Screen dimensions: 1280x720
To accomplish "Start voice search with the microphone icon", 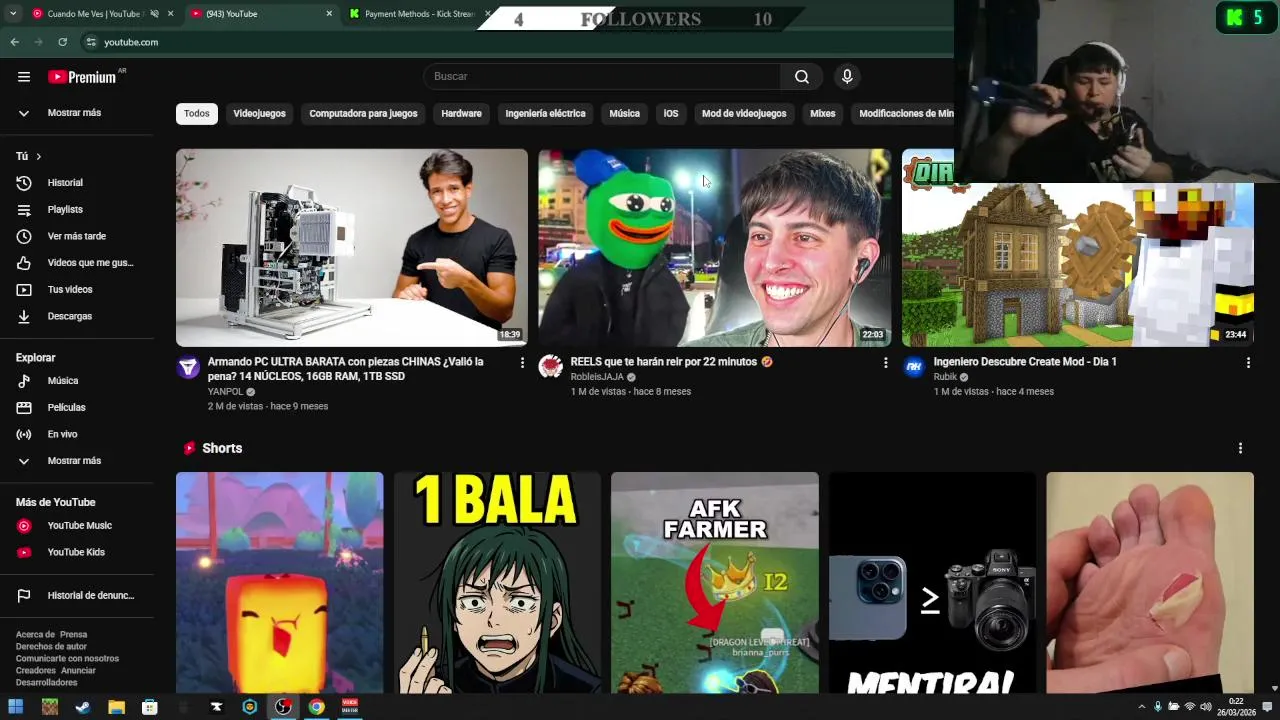I will 847,77.
